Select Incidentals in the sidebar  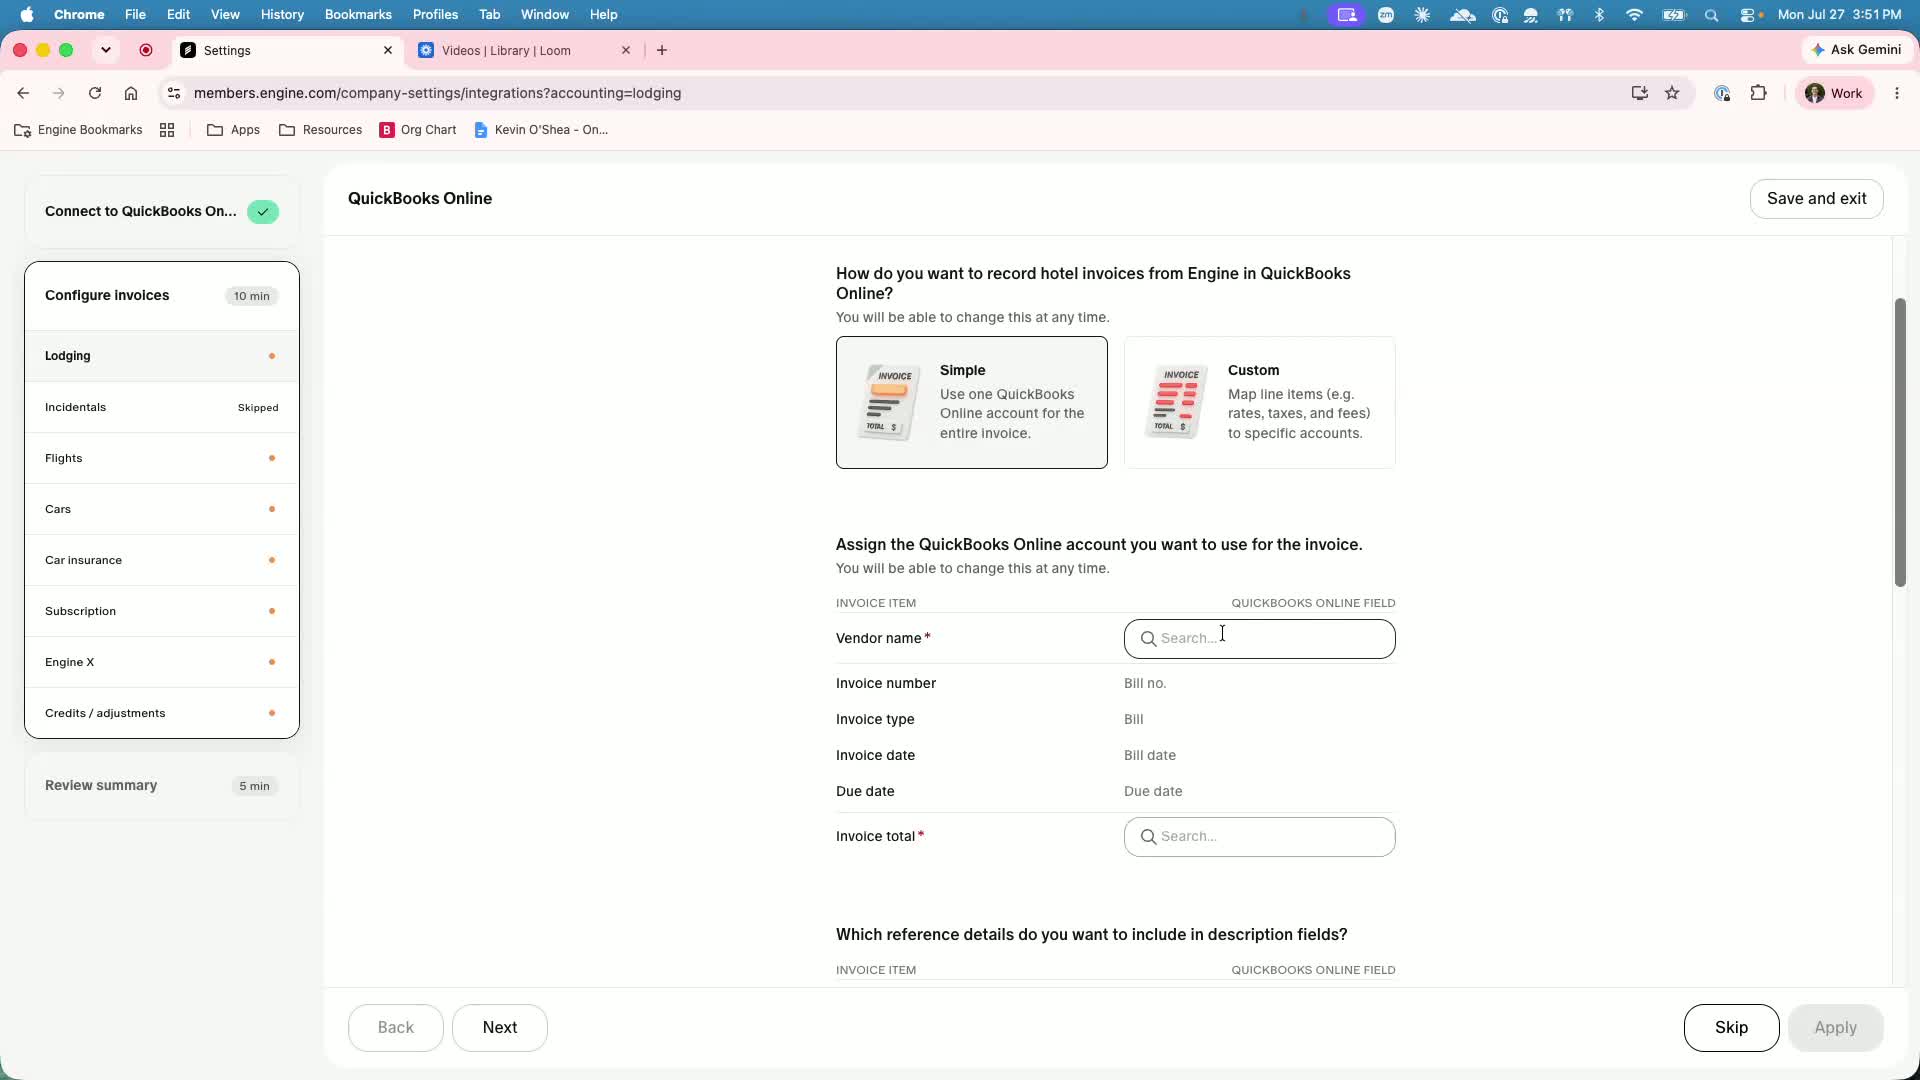162,407
